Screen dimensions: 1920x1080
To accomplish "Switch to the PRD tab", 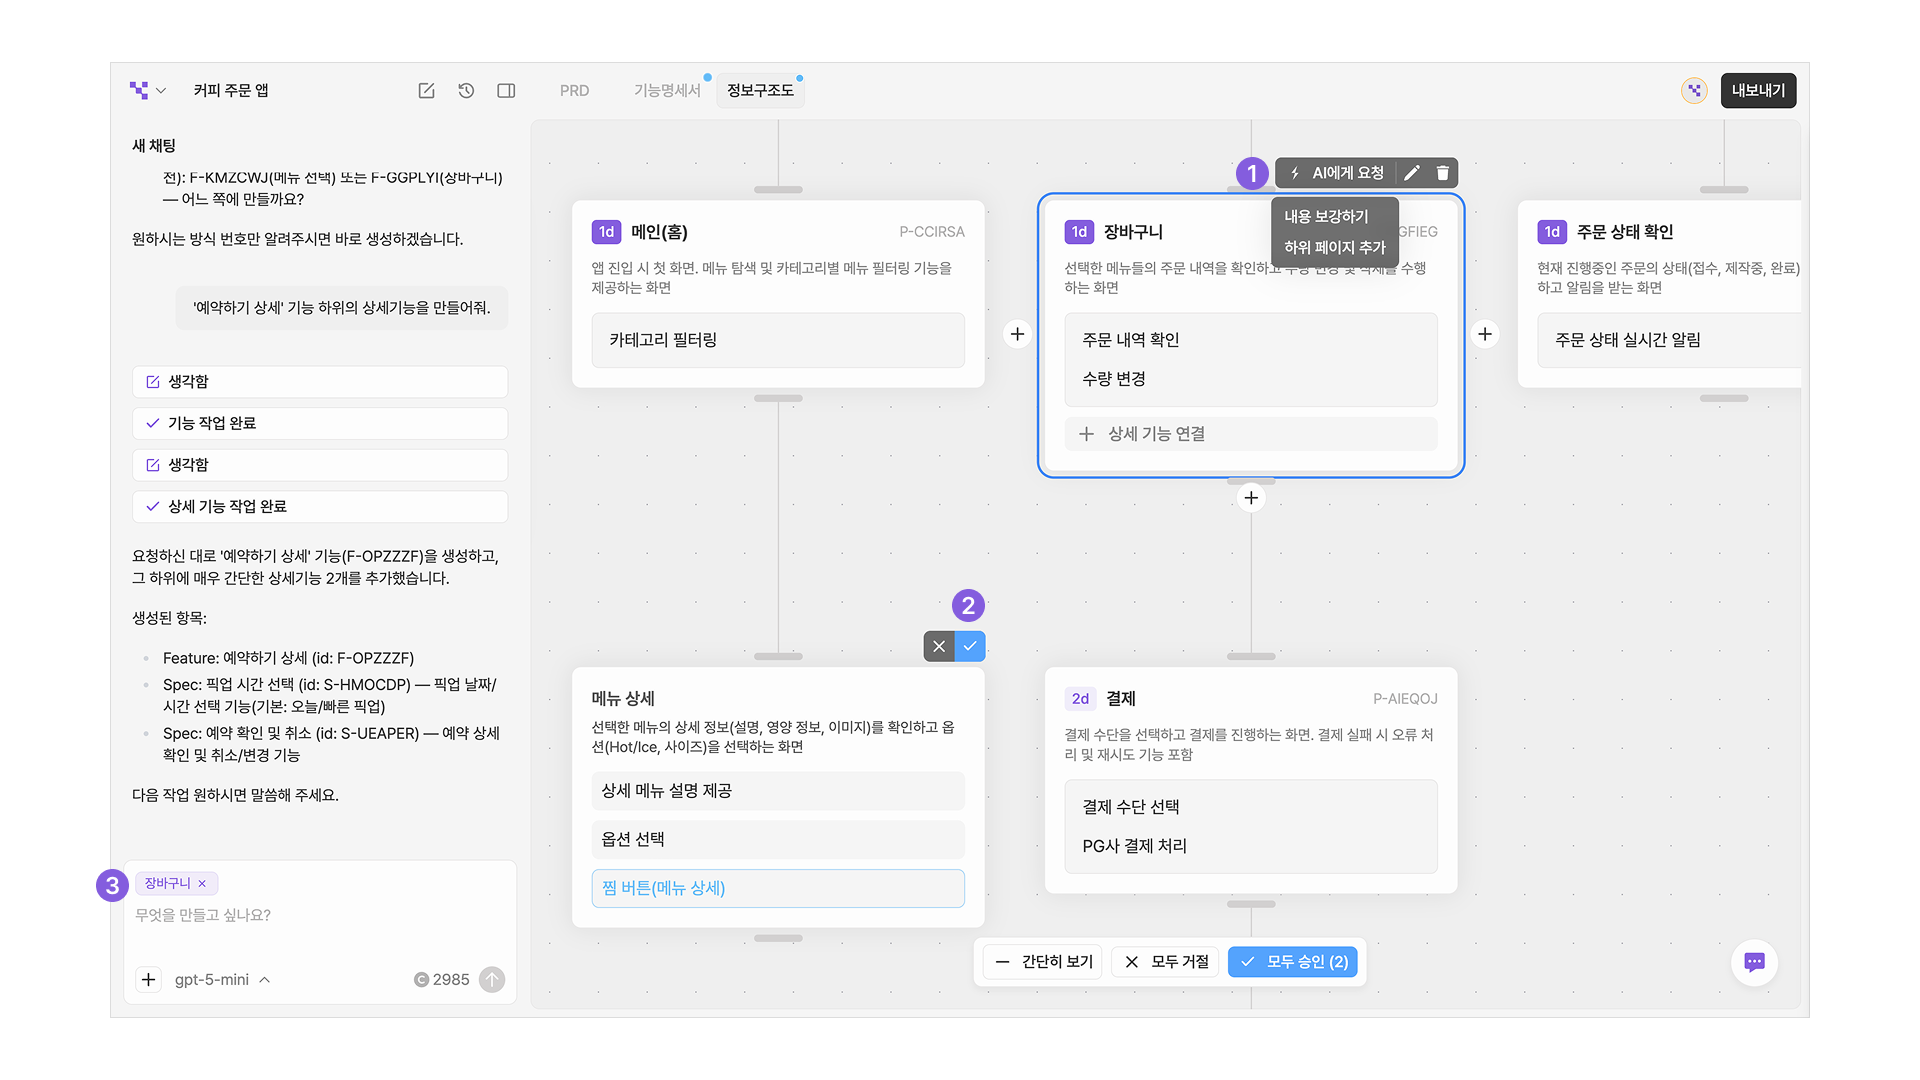I will (574, 91).
